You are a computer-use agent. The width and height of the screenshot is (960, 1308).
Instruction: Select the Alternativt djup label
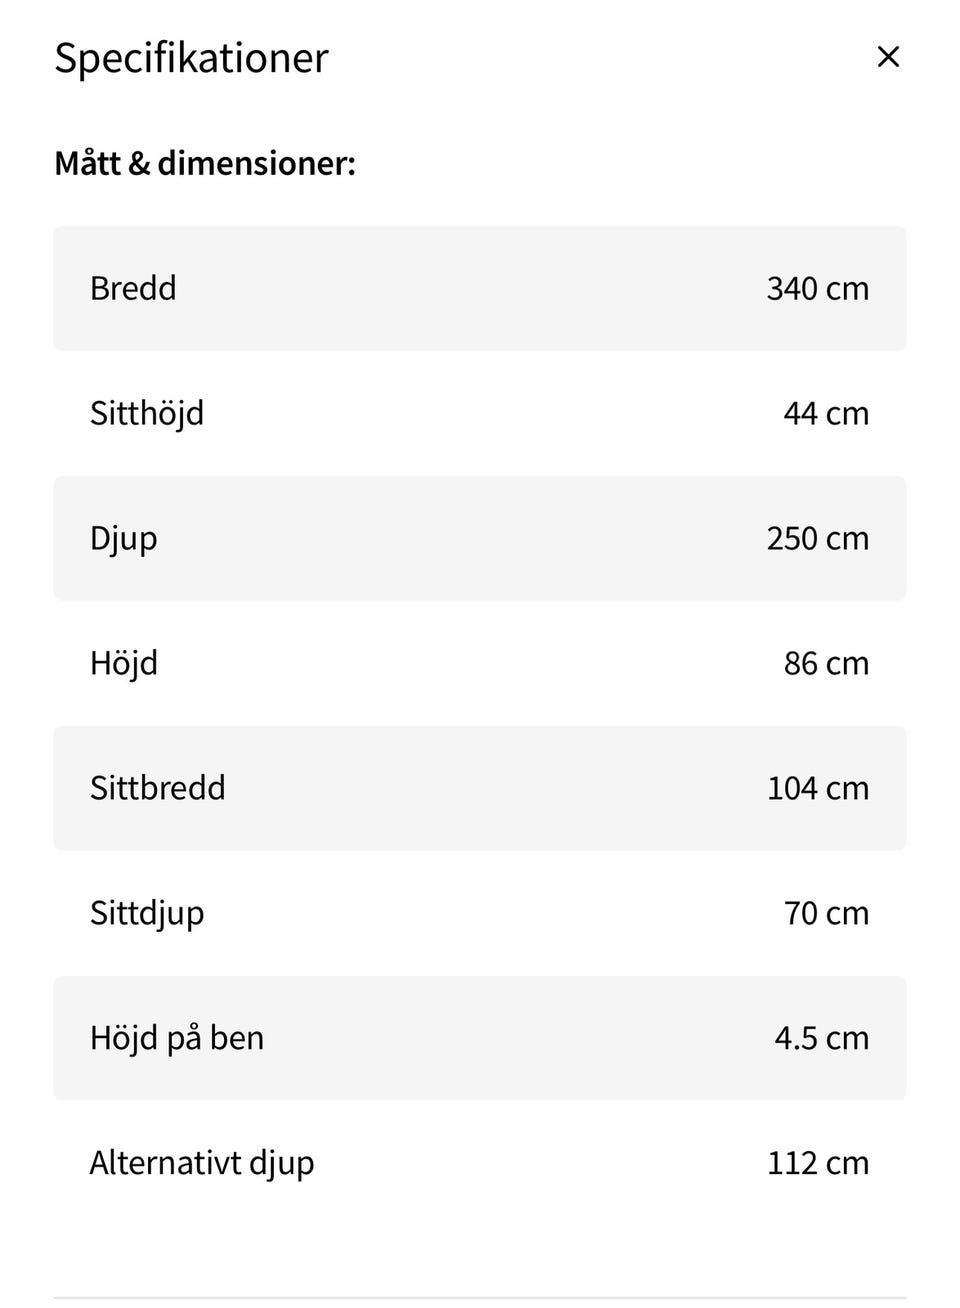point(202,1163)
